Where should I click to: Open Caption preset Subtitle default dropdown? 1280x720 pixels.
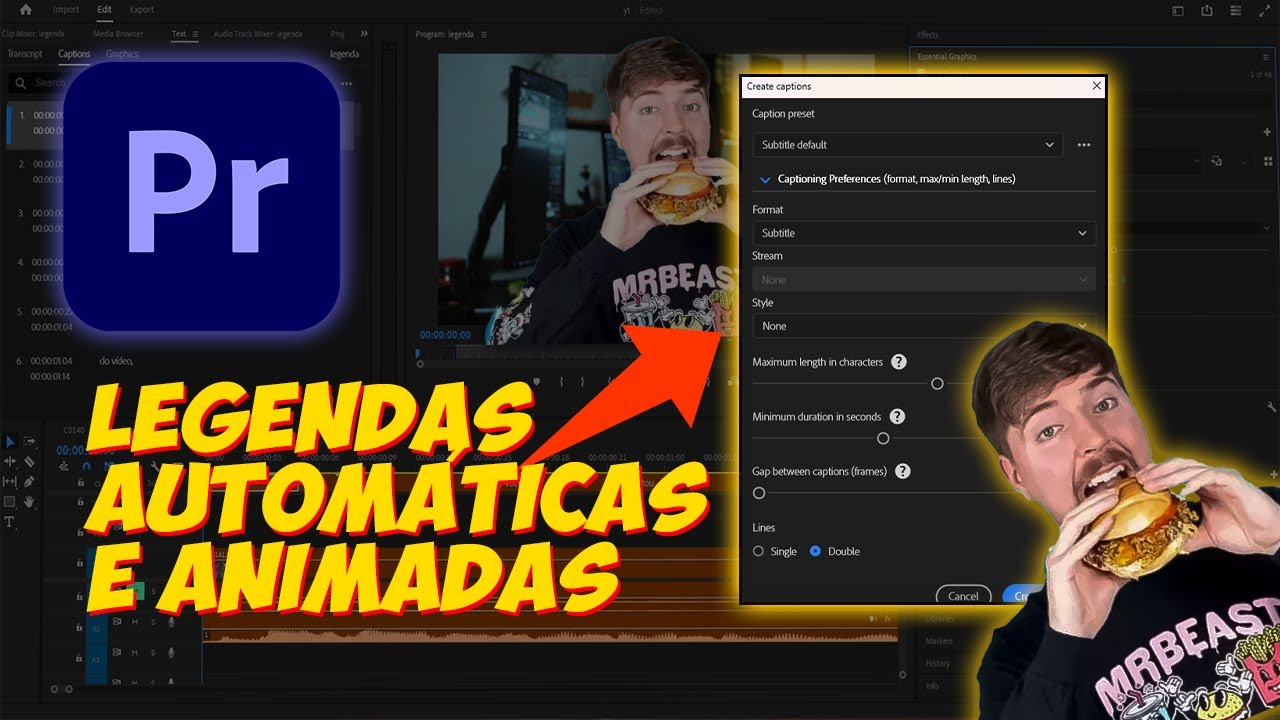(x=907, y=145)
